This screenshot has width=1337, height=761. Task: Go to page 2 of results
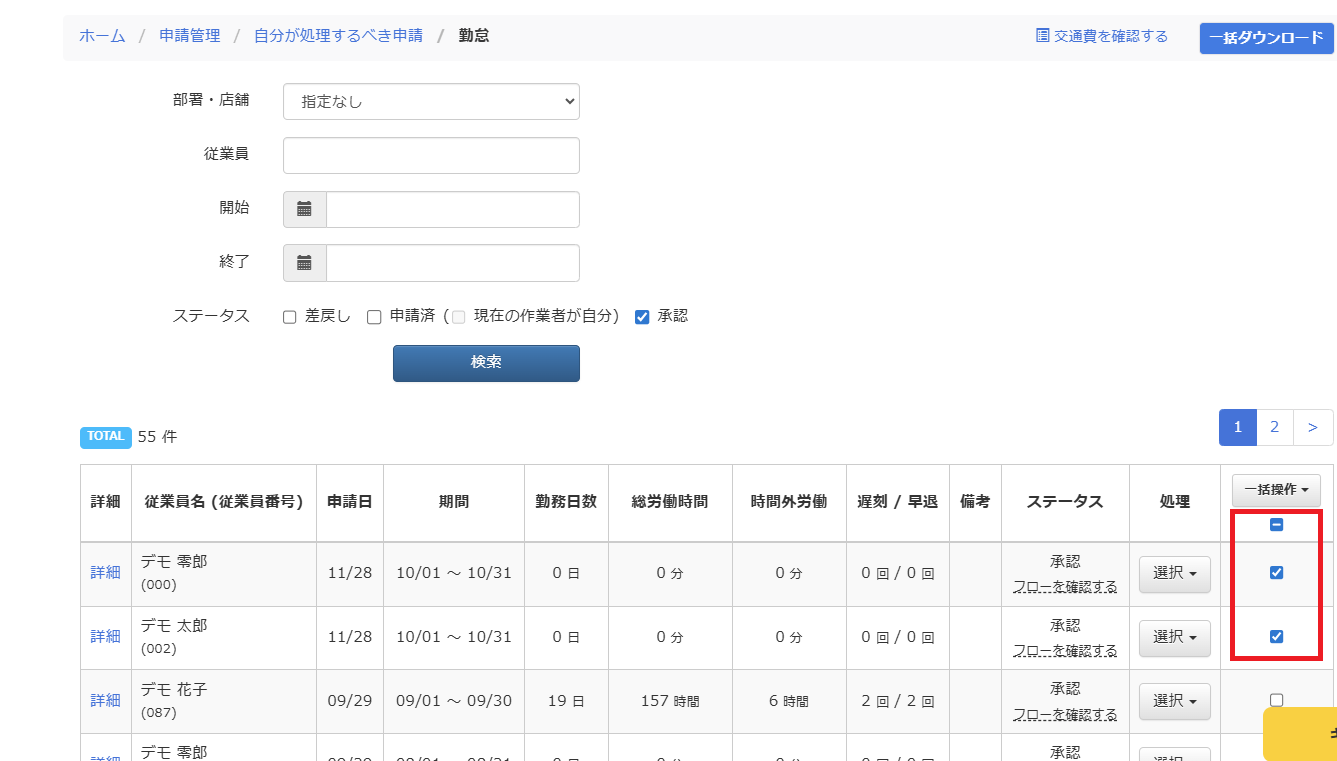point(1274,427)
